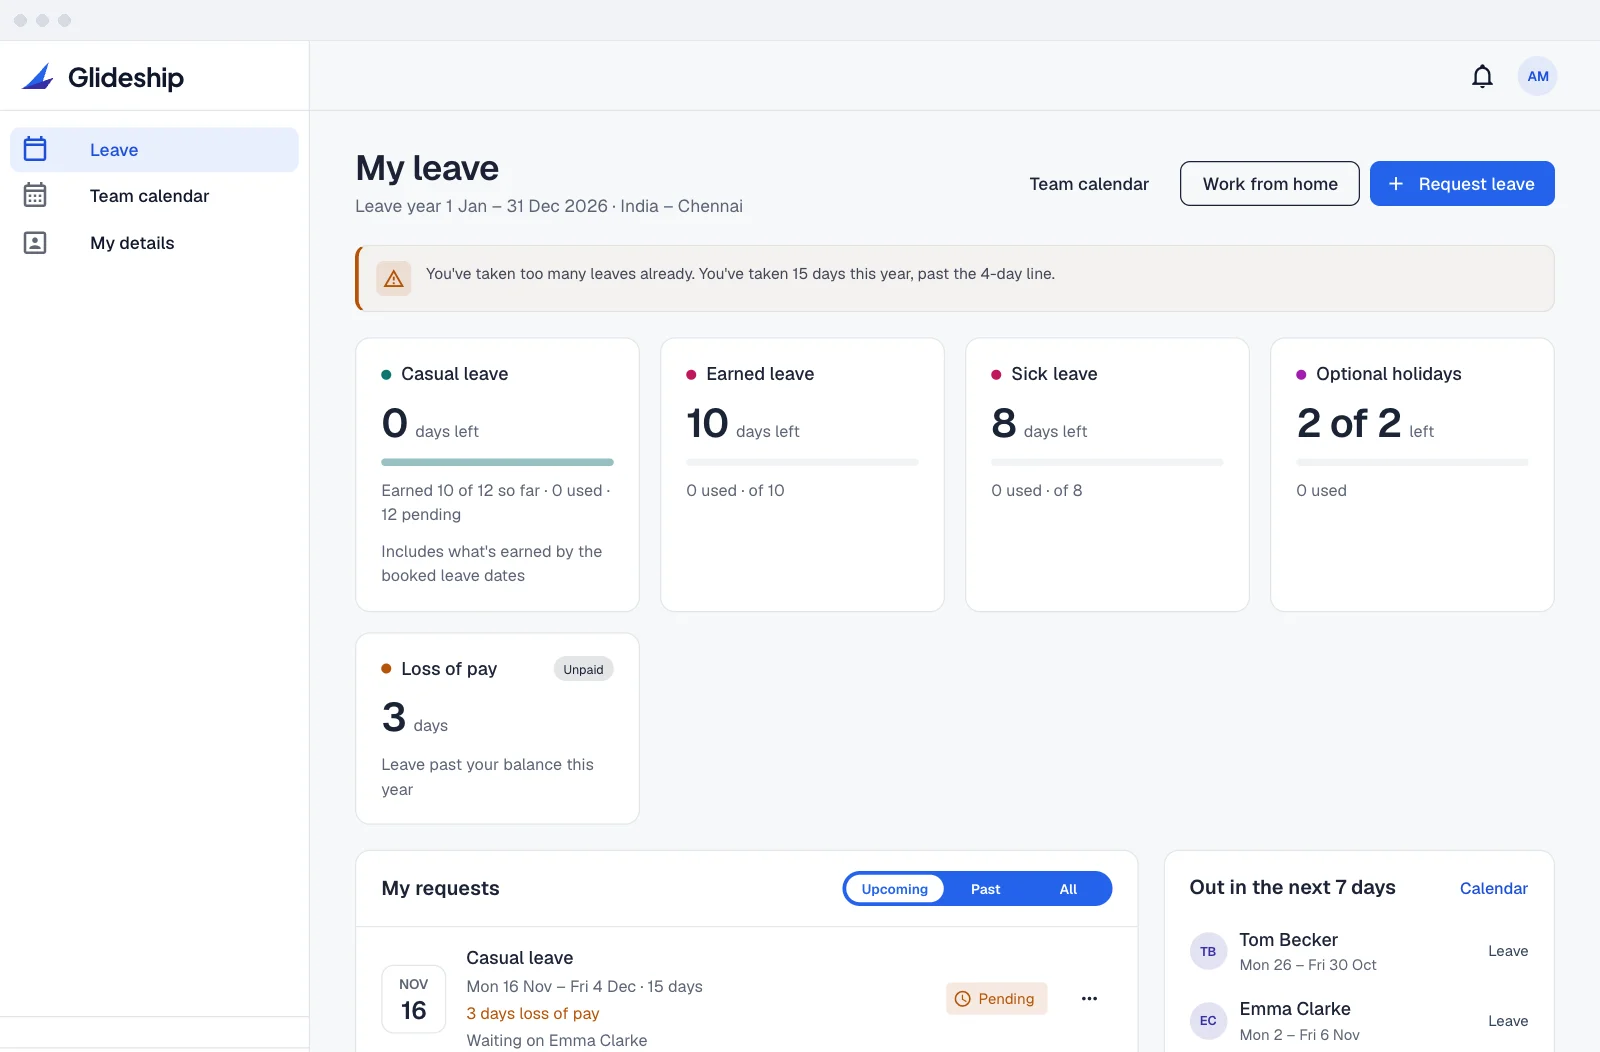The width and height of the screenshot is (1600, 1052).
Task: Open My details in the sidebar
Action: point(154,243)
